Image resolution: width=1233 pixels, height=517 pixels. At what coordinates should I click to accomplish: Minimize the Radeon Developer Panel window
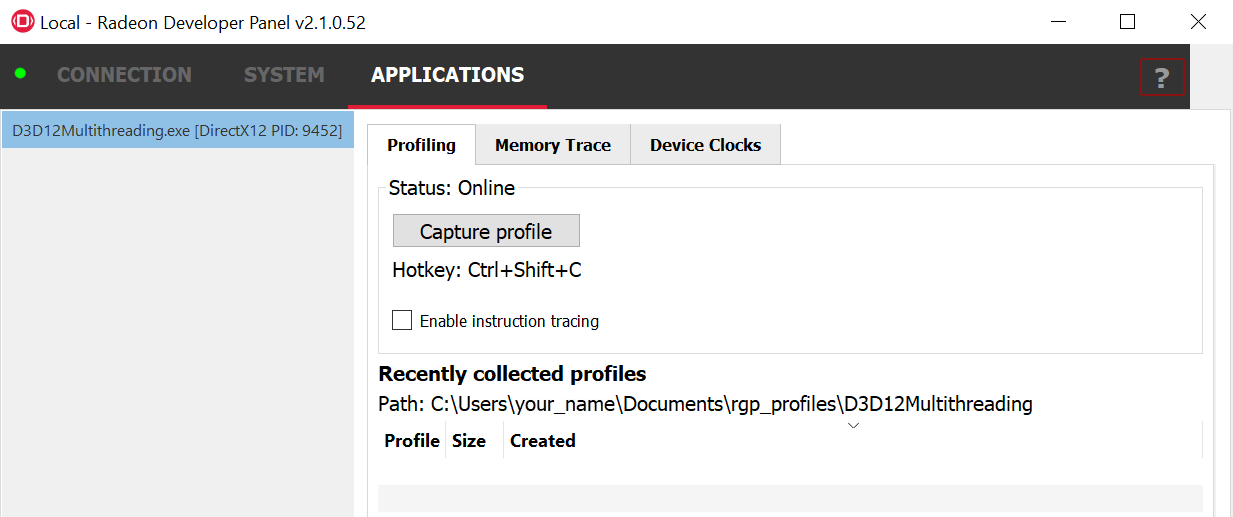[x=1056, y=22]
